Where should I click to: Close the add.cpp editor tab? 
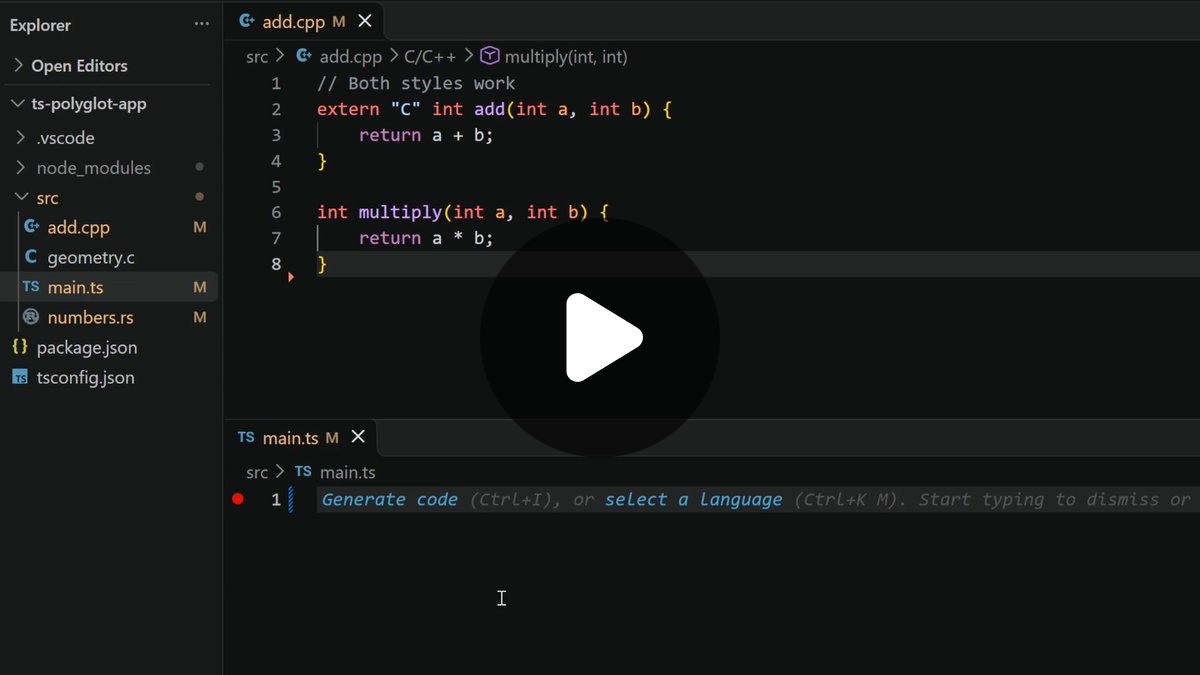[365, 21]
